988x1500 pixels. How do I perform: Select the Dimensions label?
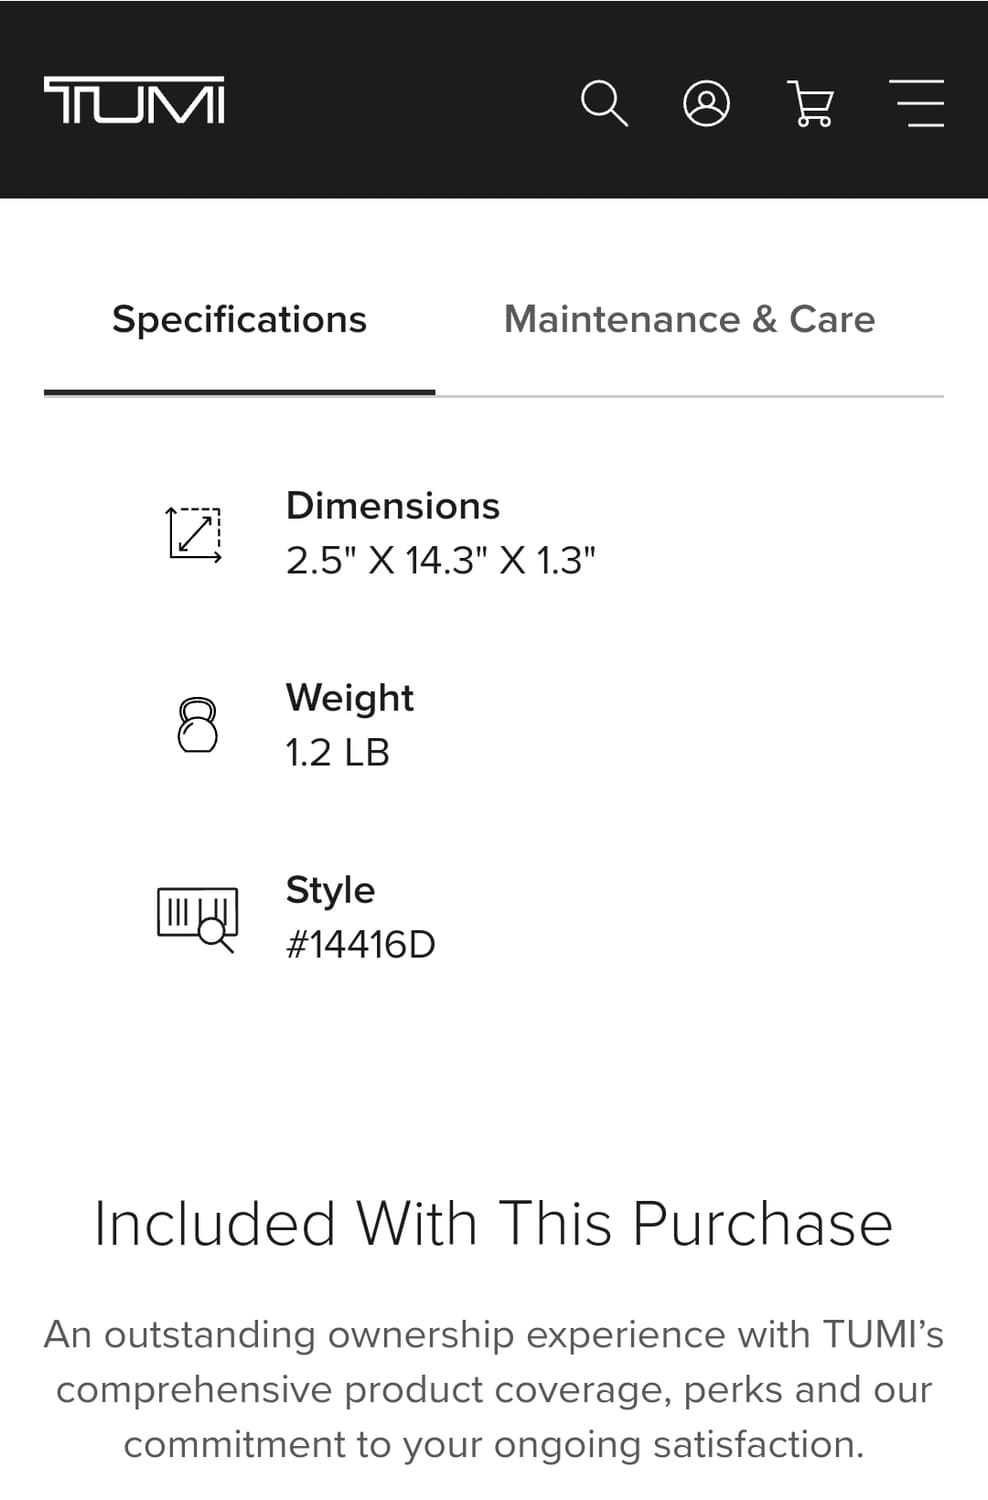393,506
